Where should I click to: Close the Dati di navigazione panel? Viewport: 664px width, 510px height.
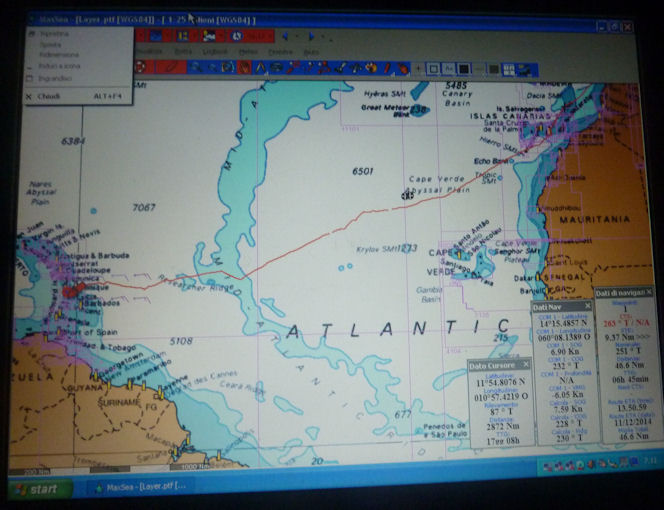[x=649, y=292]
